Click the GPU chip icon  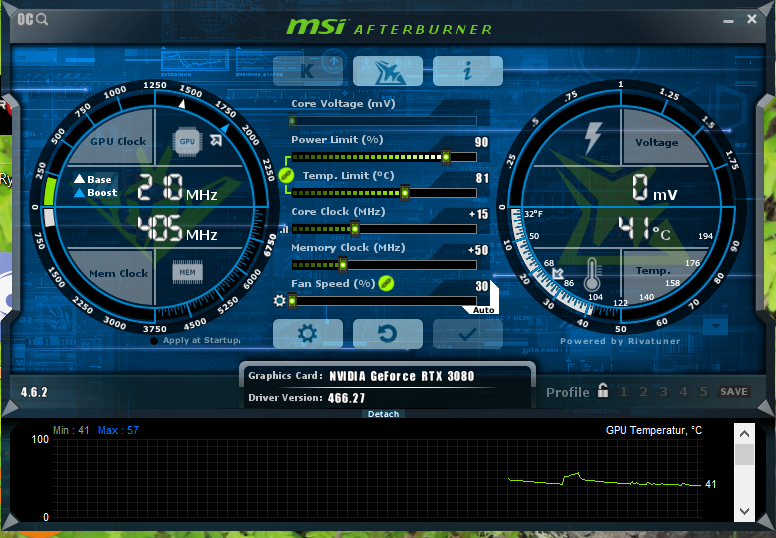coord(187,142)
